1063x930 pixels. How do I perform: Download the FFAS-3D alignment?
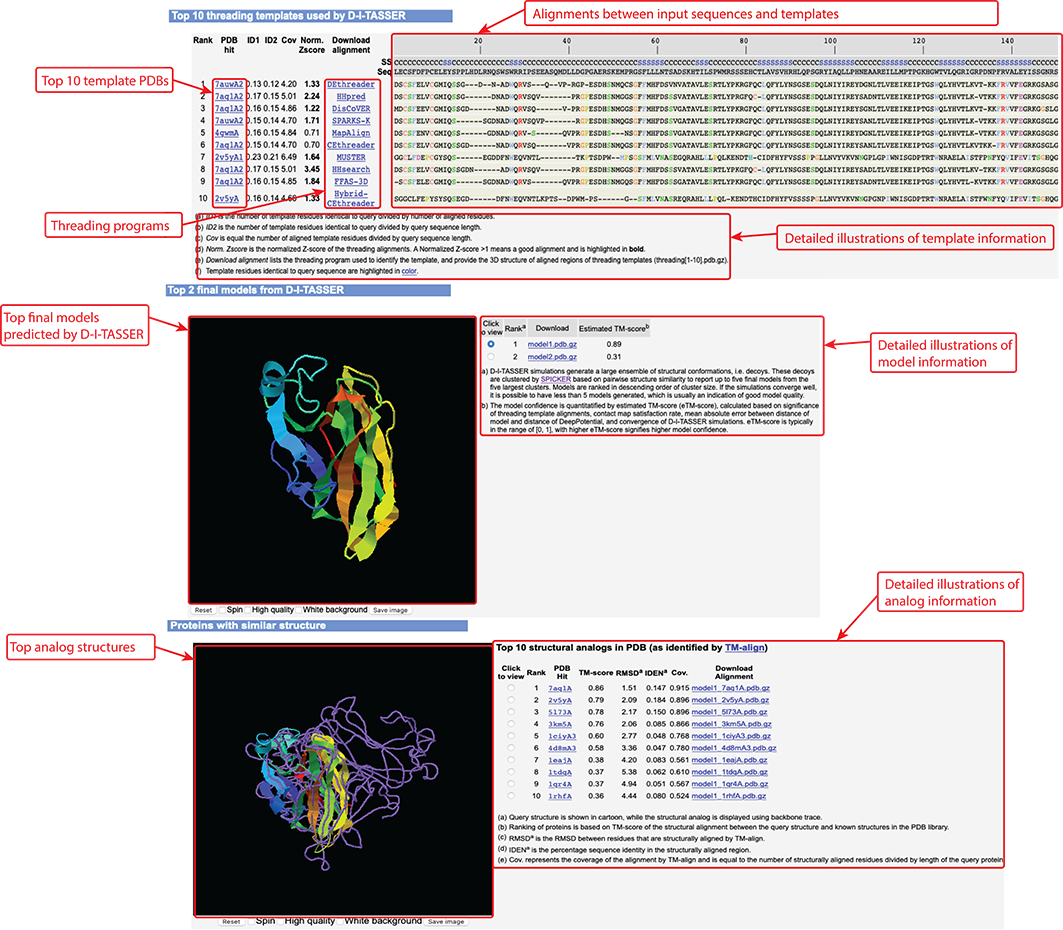coord(350,181)
